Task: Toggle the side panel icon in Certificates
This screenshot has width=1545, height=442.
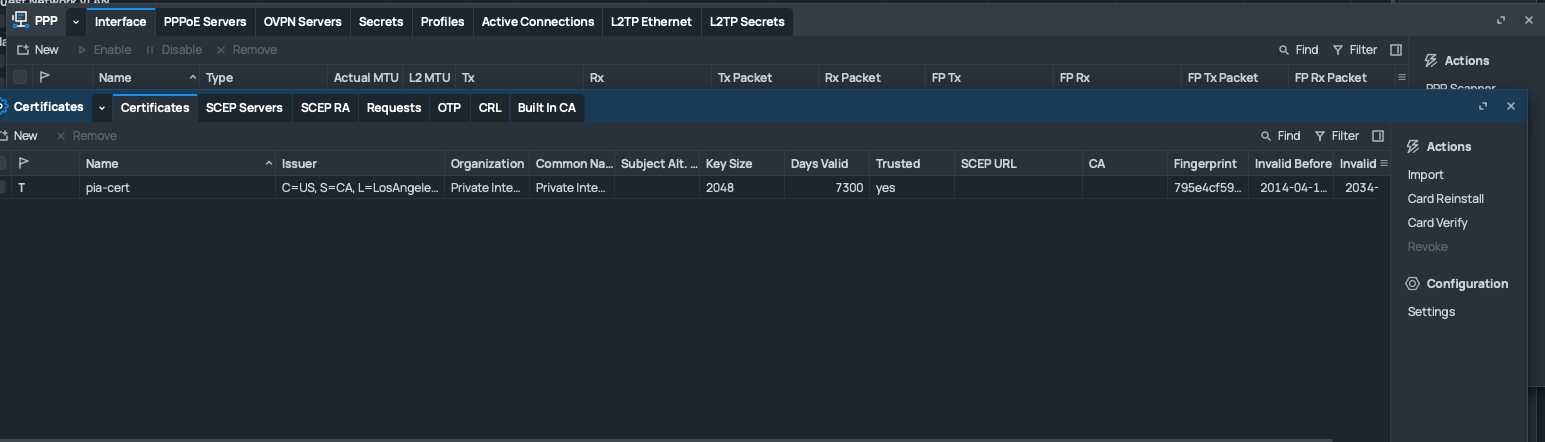Action: pyautogui.click(x=1378, y=136)
